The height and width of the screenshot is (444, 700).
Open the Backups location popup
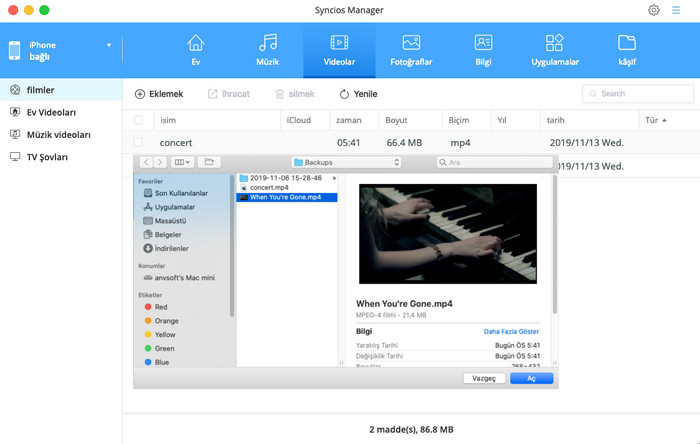click(346, 162)
